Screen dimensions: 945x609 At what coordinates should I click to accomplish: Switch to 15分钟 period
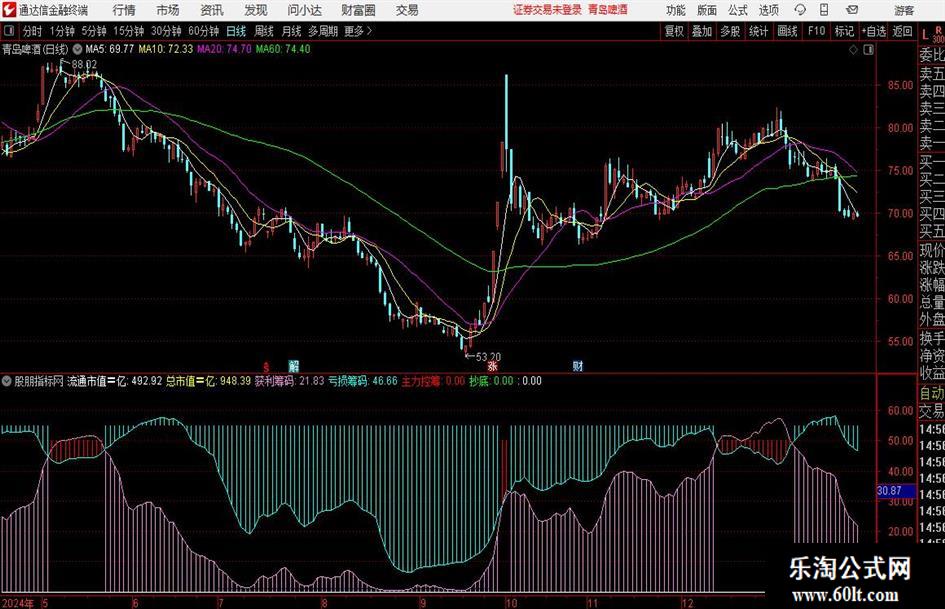[128, 31]
